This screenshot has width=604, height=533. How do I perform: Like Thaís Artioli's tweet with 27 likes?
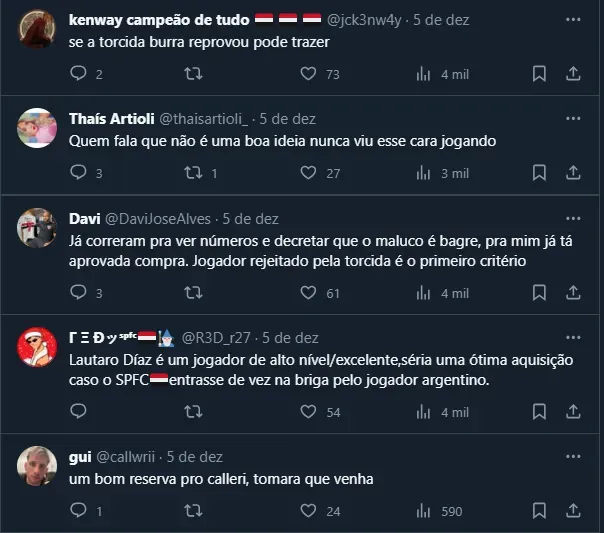pyautogui.click(x=309, y=173)
